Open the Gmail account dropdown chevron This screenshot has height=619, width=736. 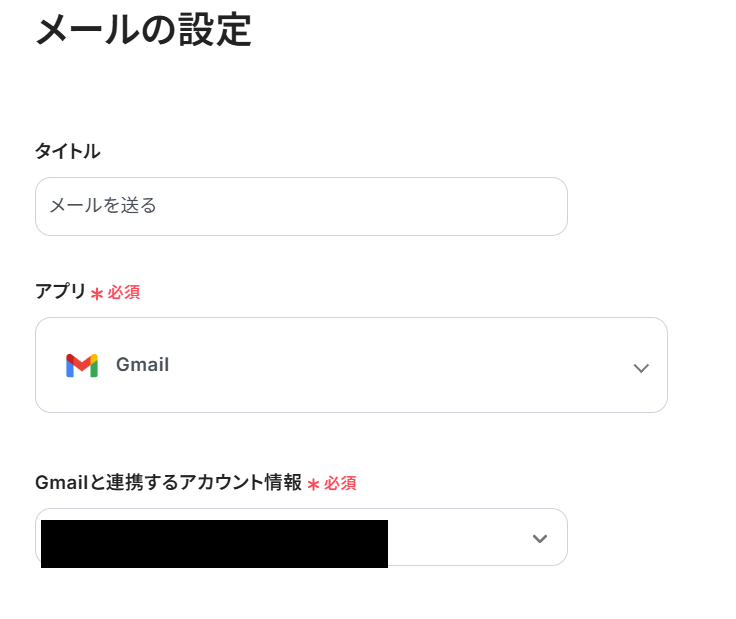(540, 538)
